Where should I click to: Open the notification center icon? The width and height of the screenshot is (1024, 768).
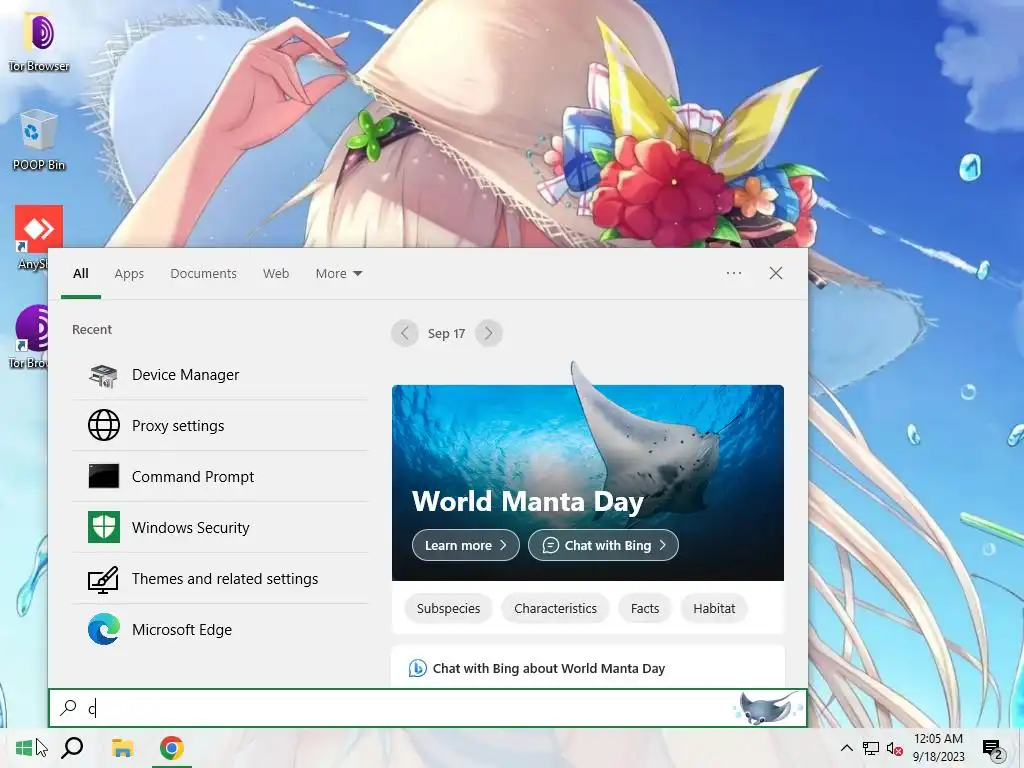click(993, 749)
